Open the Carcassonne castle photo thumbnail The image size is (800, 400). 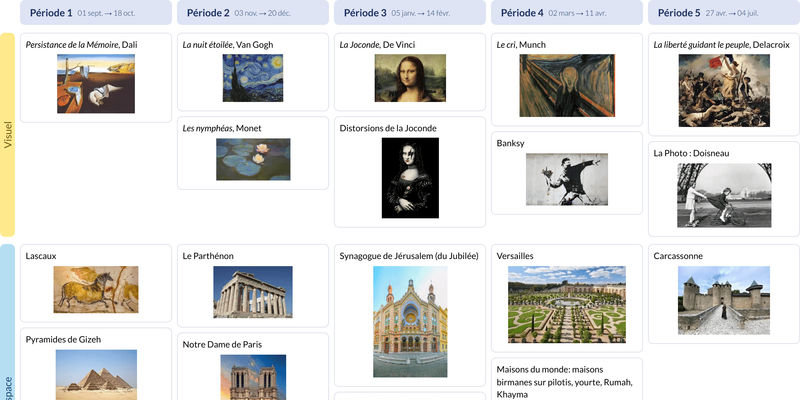[x=724, y=300]
